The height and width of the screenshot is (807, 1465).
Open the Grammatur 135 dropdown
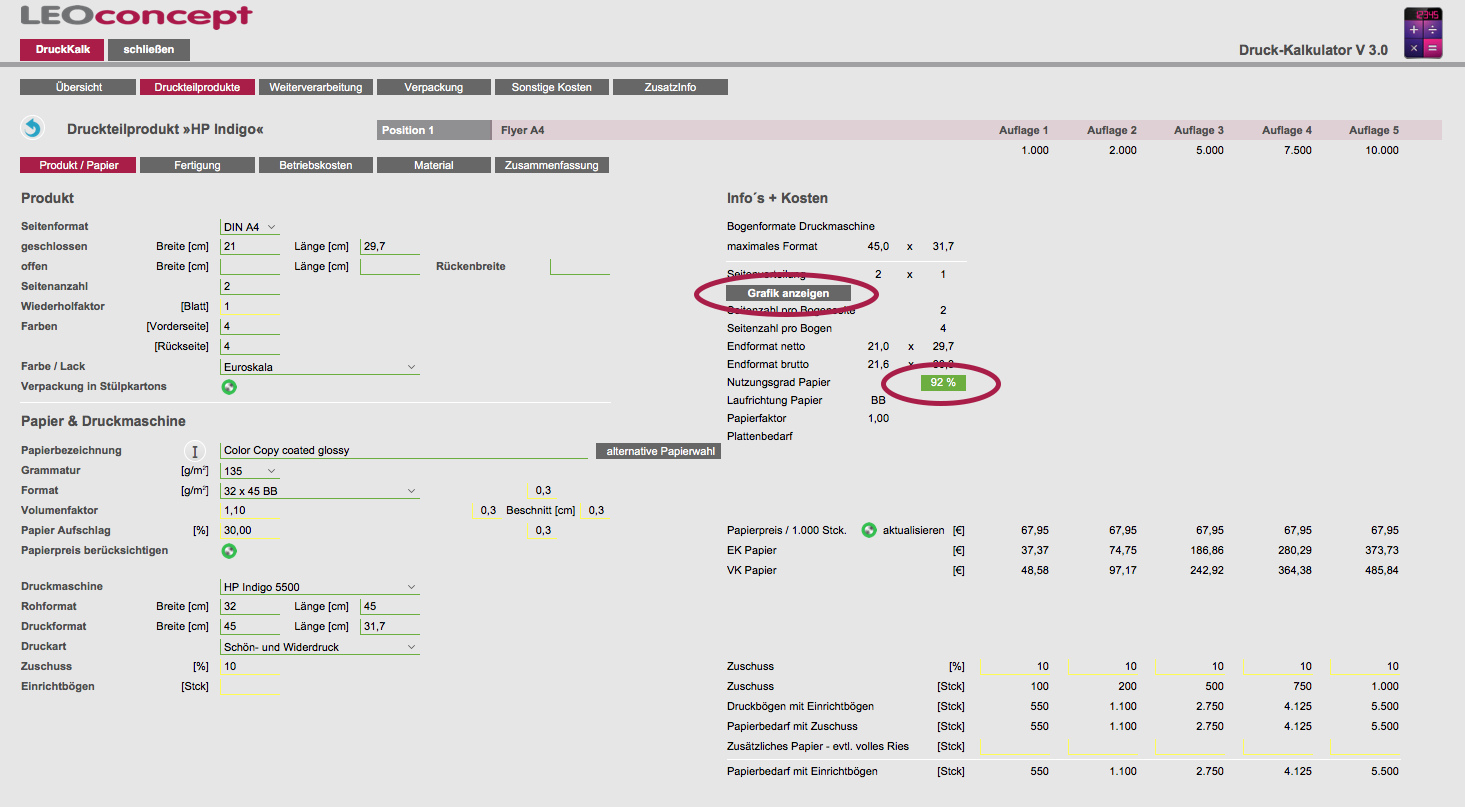point(249,471)
